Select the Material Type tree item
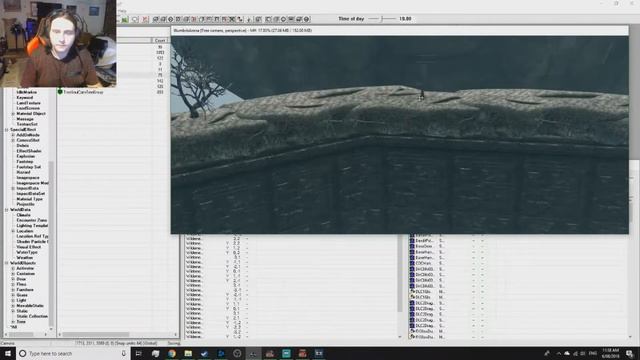 click(29, 199)
